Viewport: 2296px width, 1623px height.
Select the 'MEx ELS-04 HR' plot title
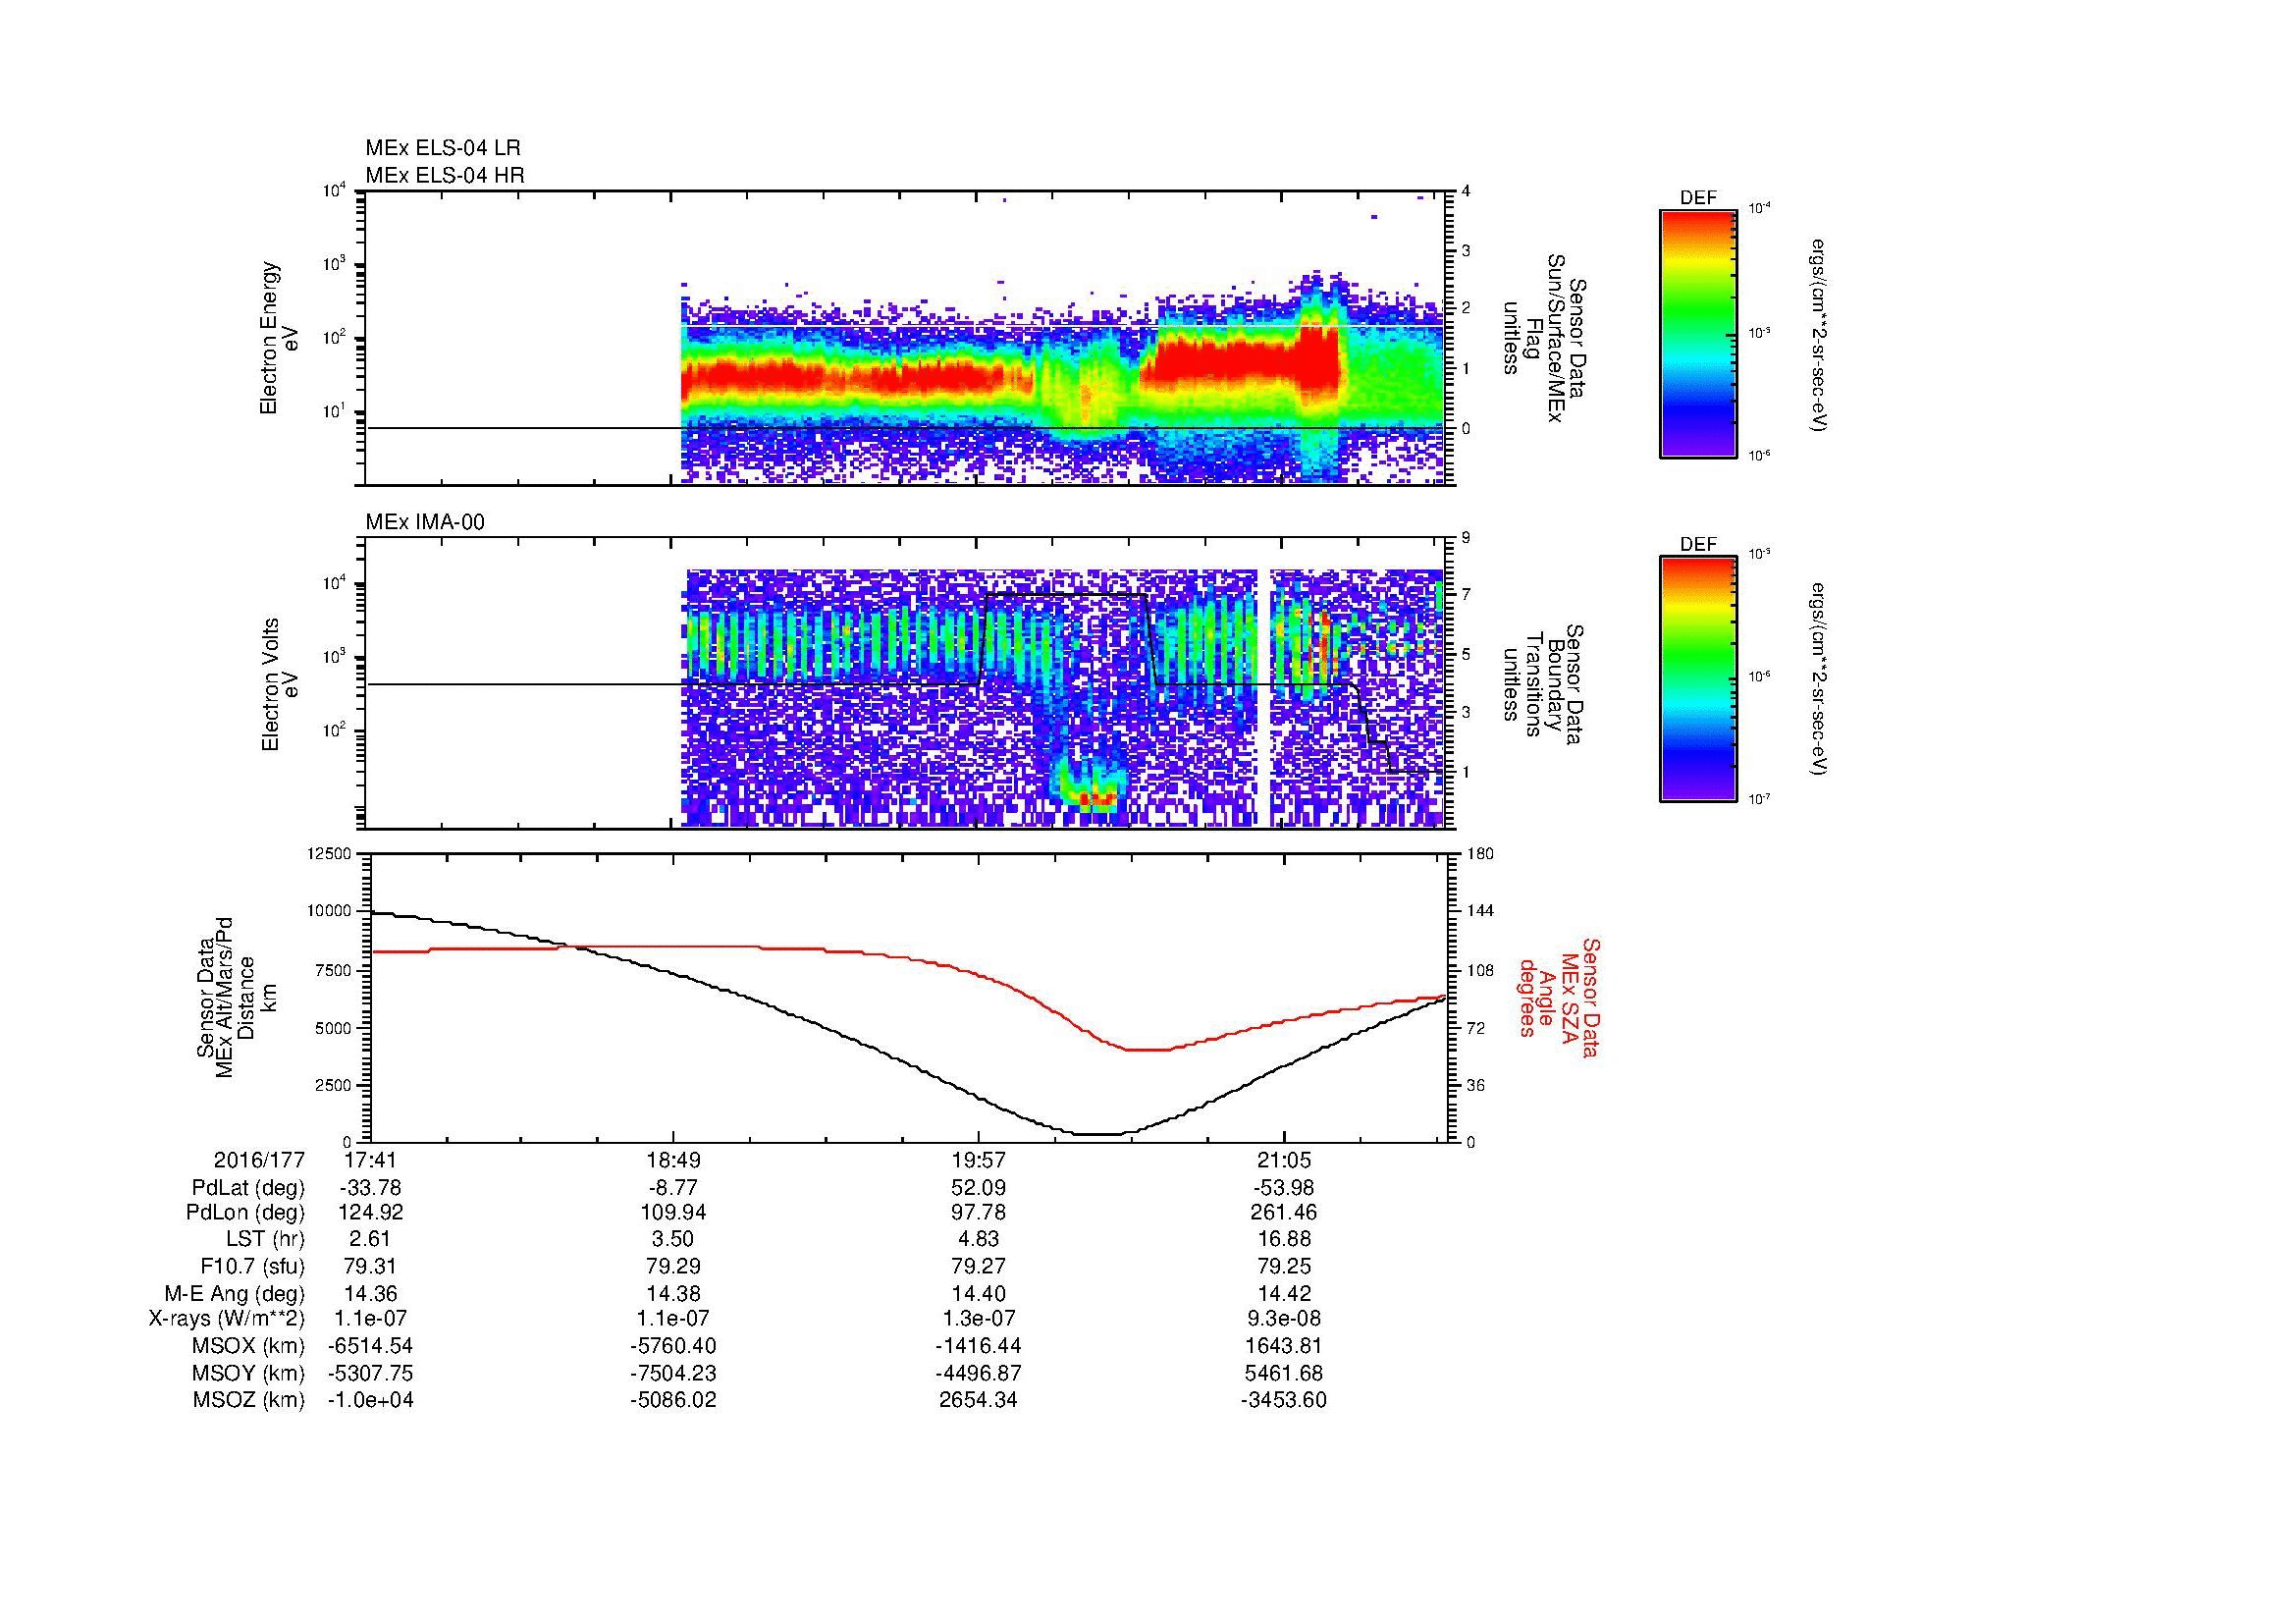pos(445,176)
